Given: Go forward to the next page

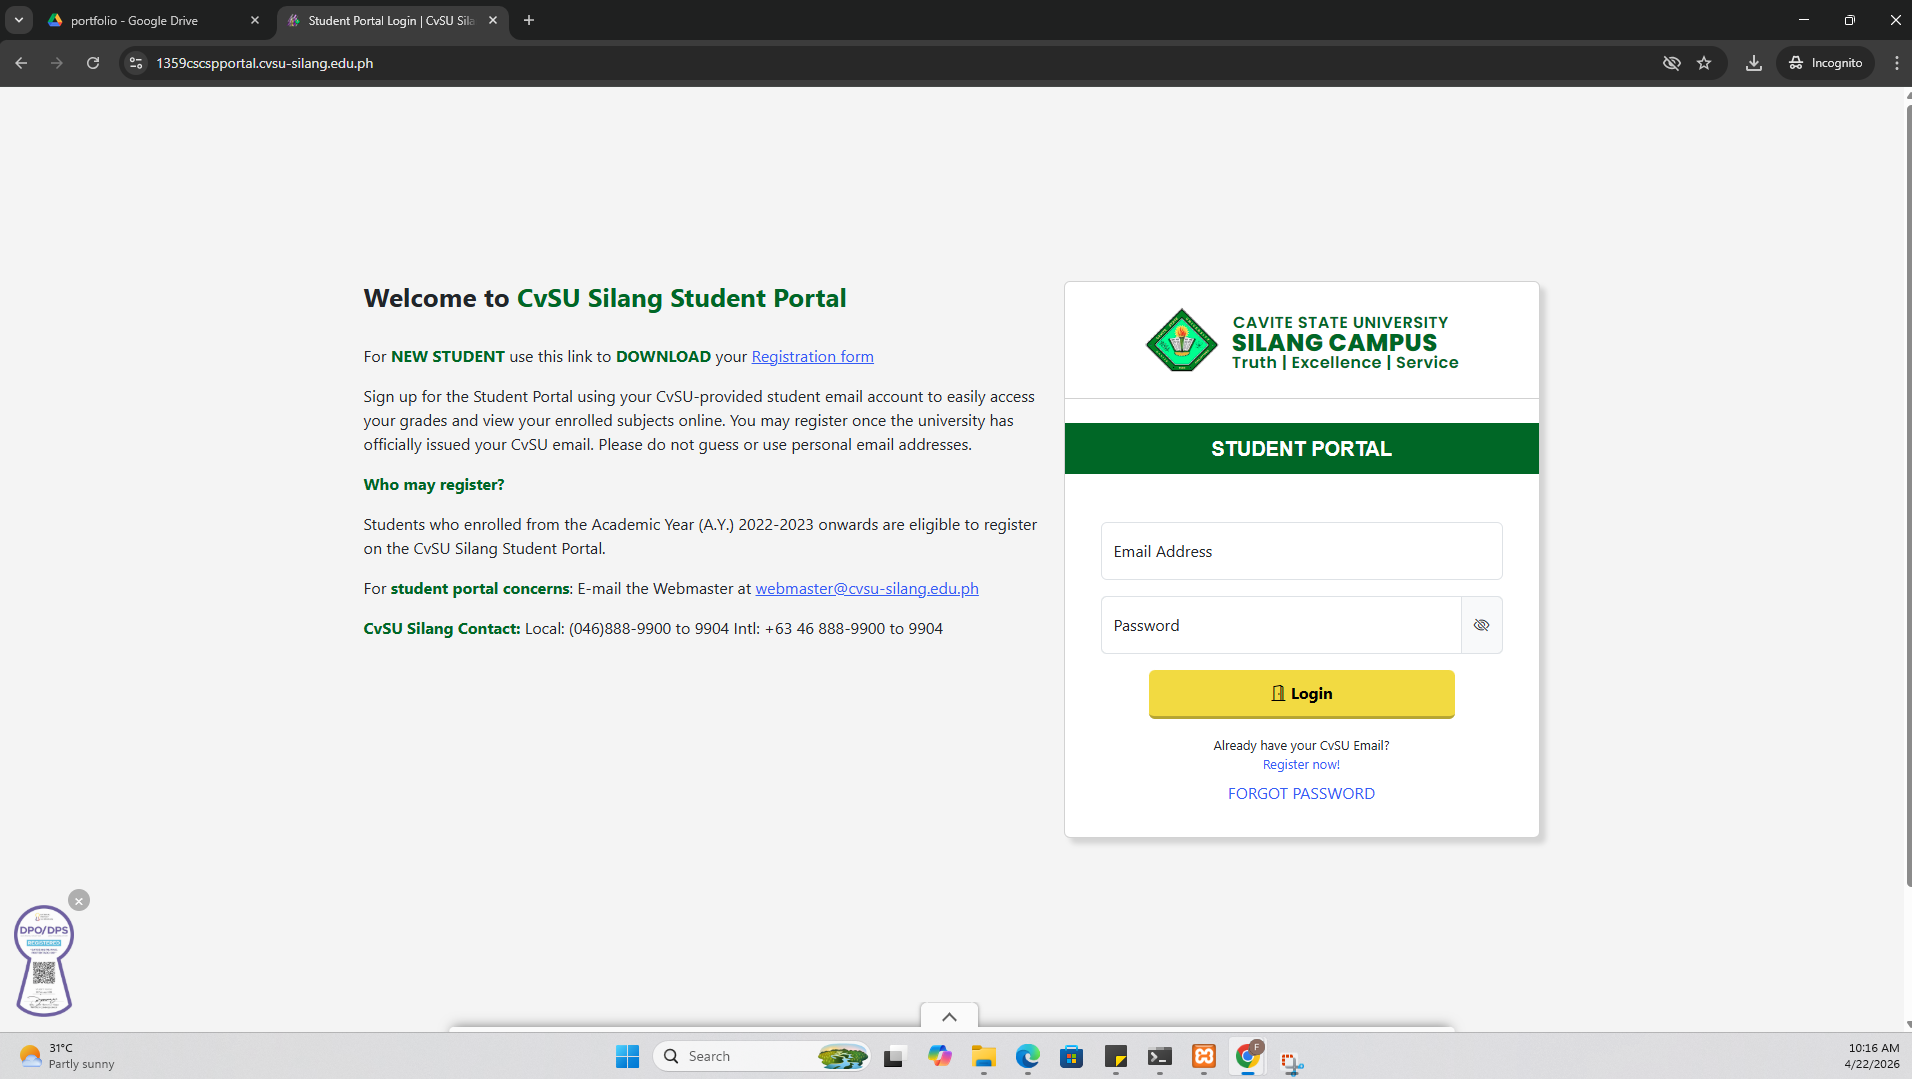Looking at the screenshot, I should [x=57, y=63].
